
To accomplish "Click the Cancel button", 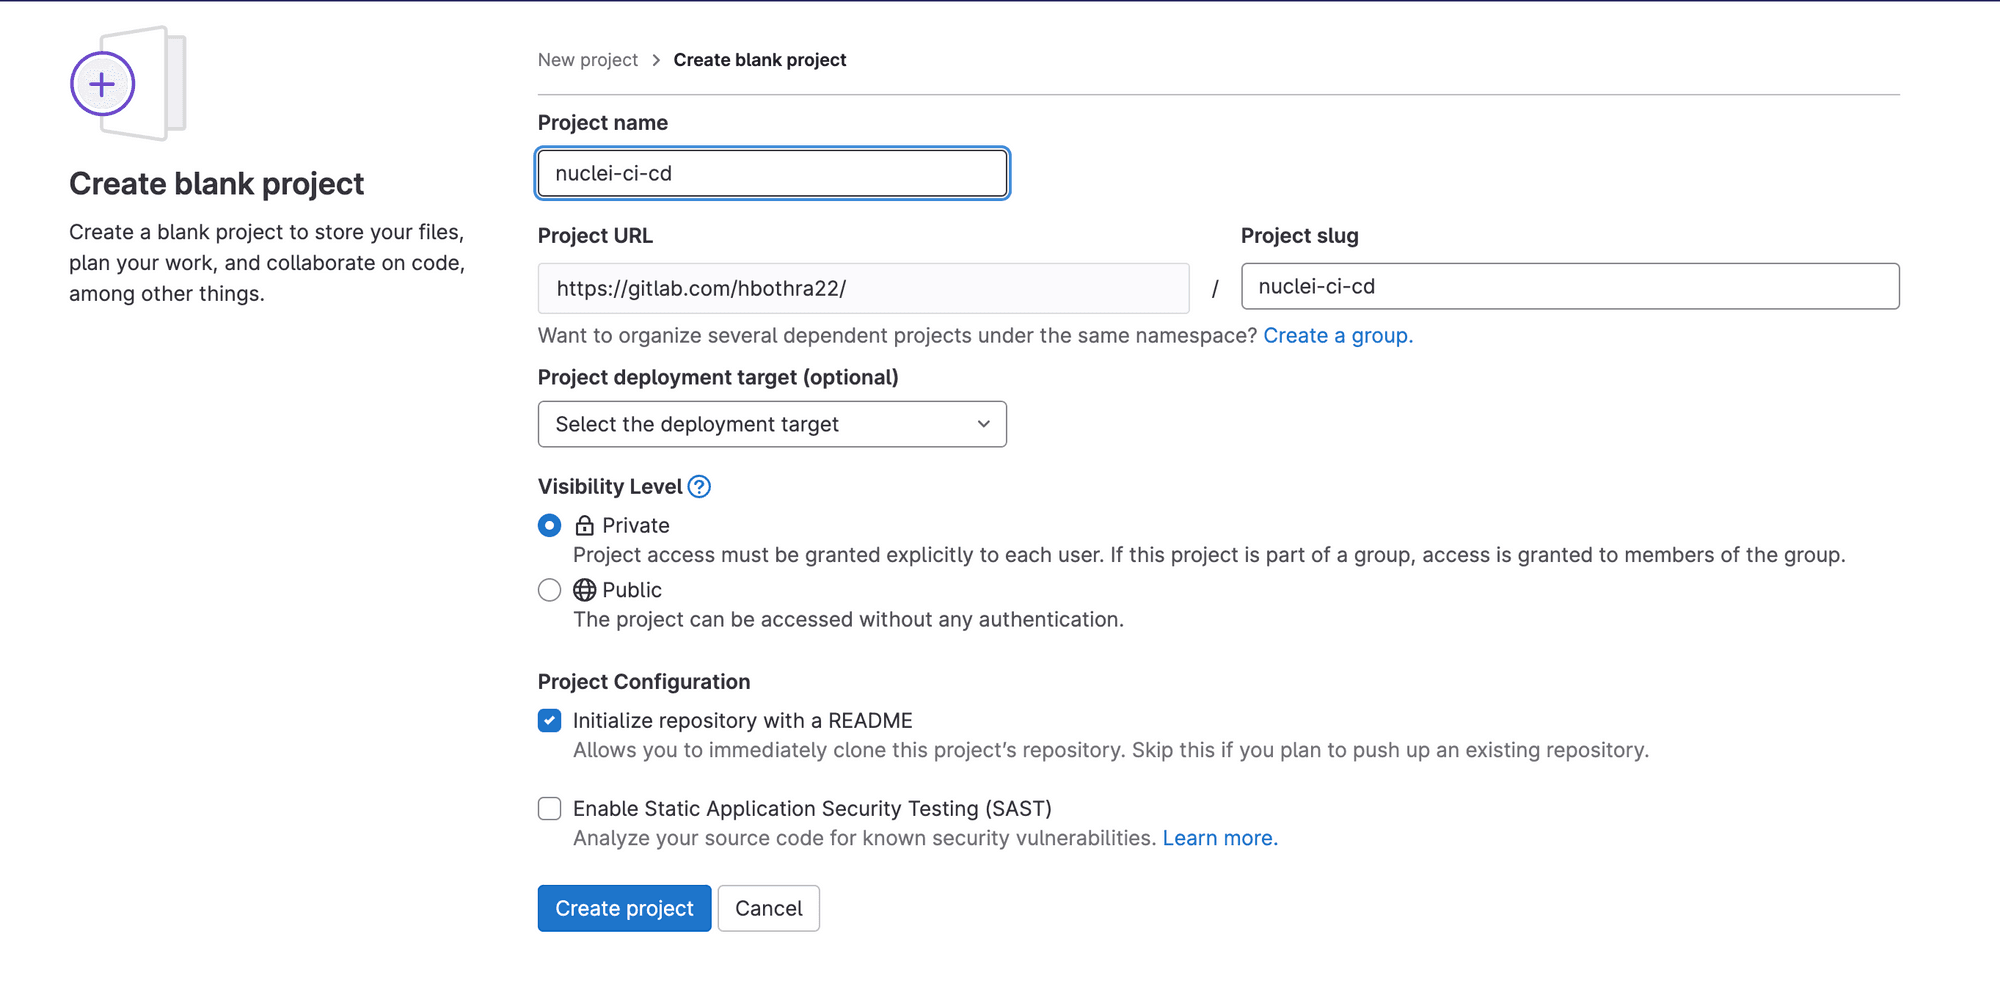I will [768, 908].
